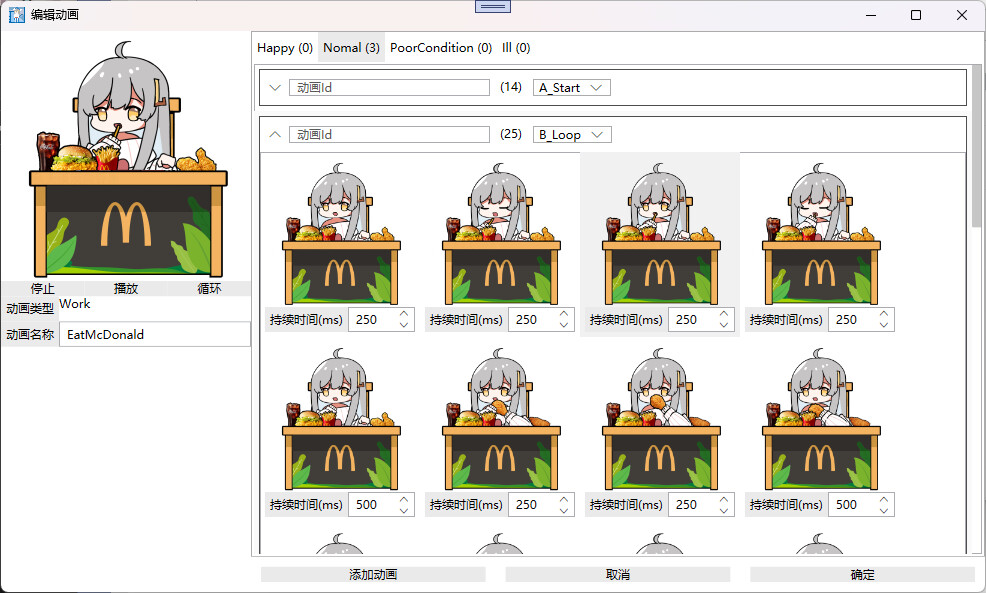986x593 pixels.
Task: Click the "Work" animation type text
Action: (x=75, y=304)
